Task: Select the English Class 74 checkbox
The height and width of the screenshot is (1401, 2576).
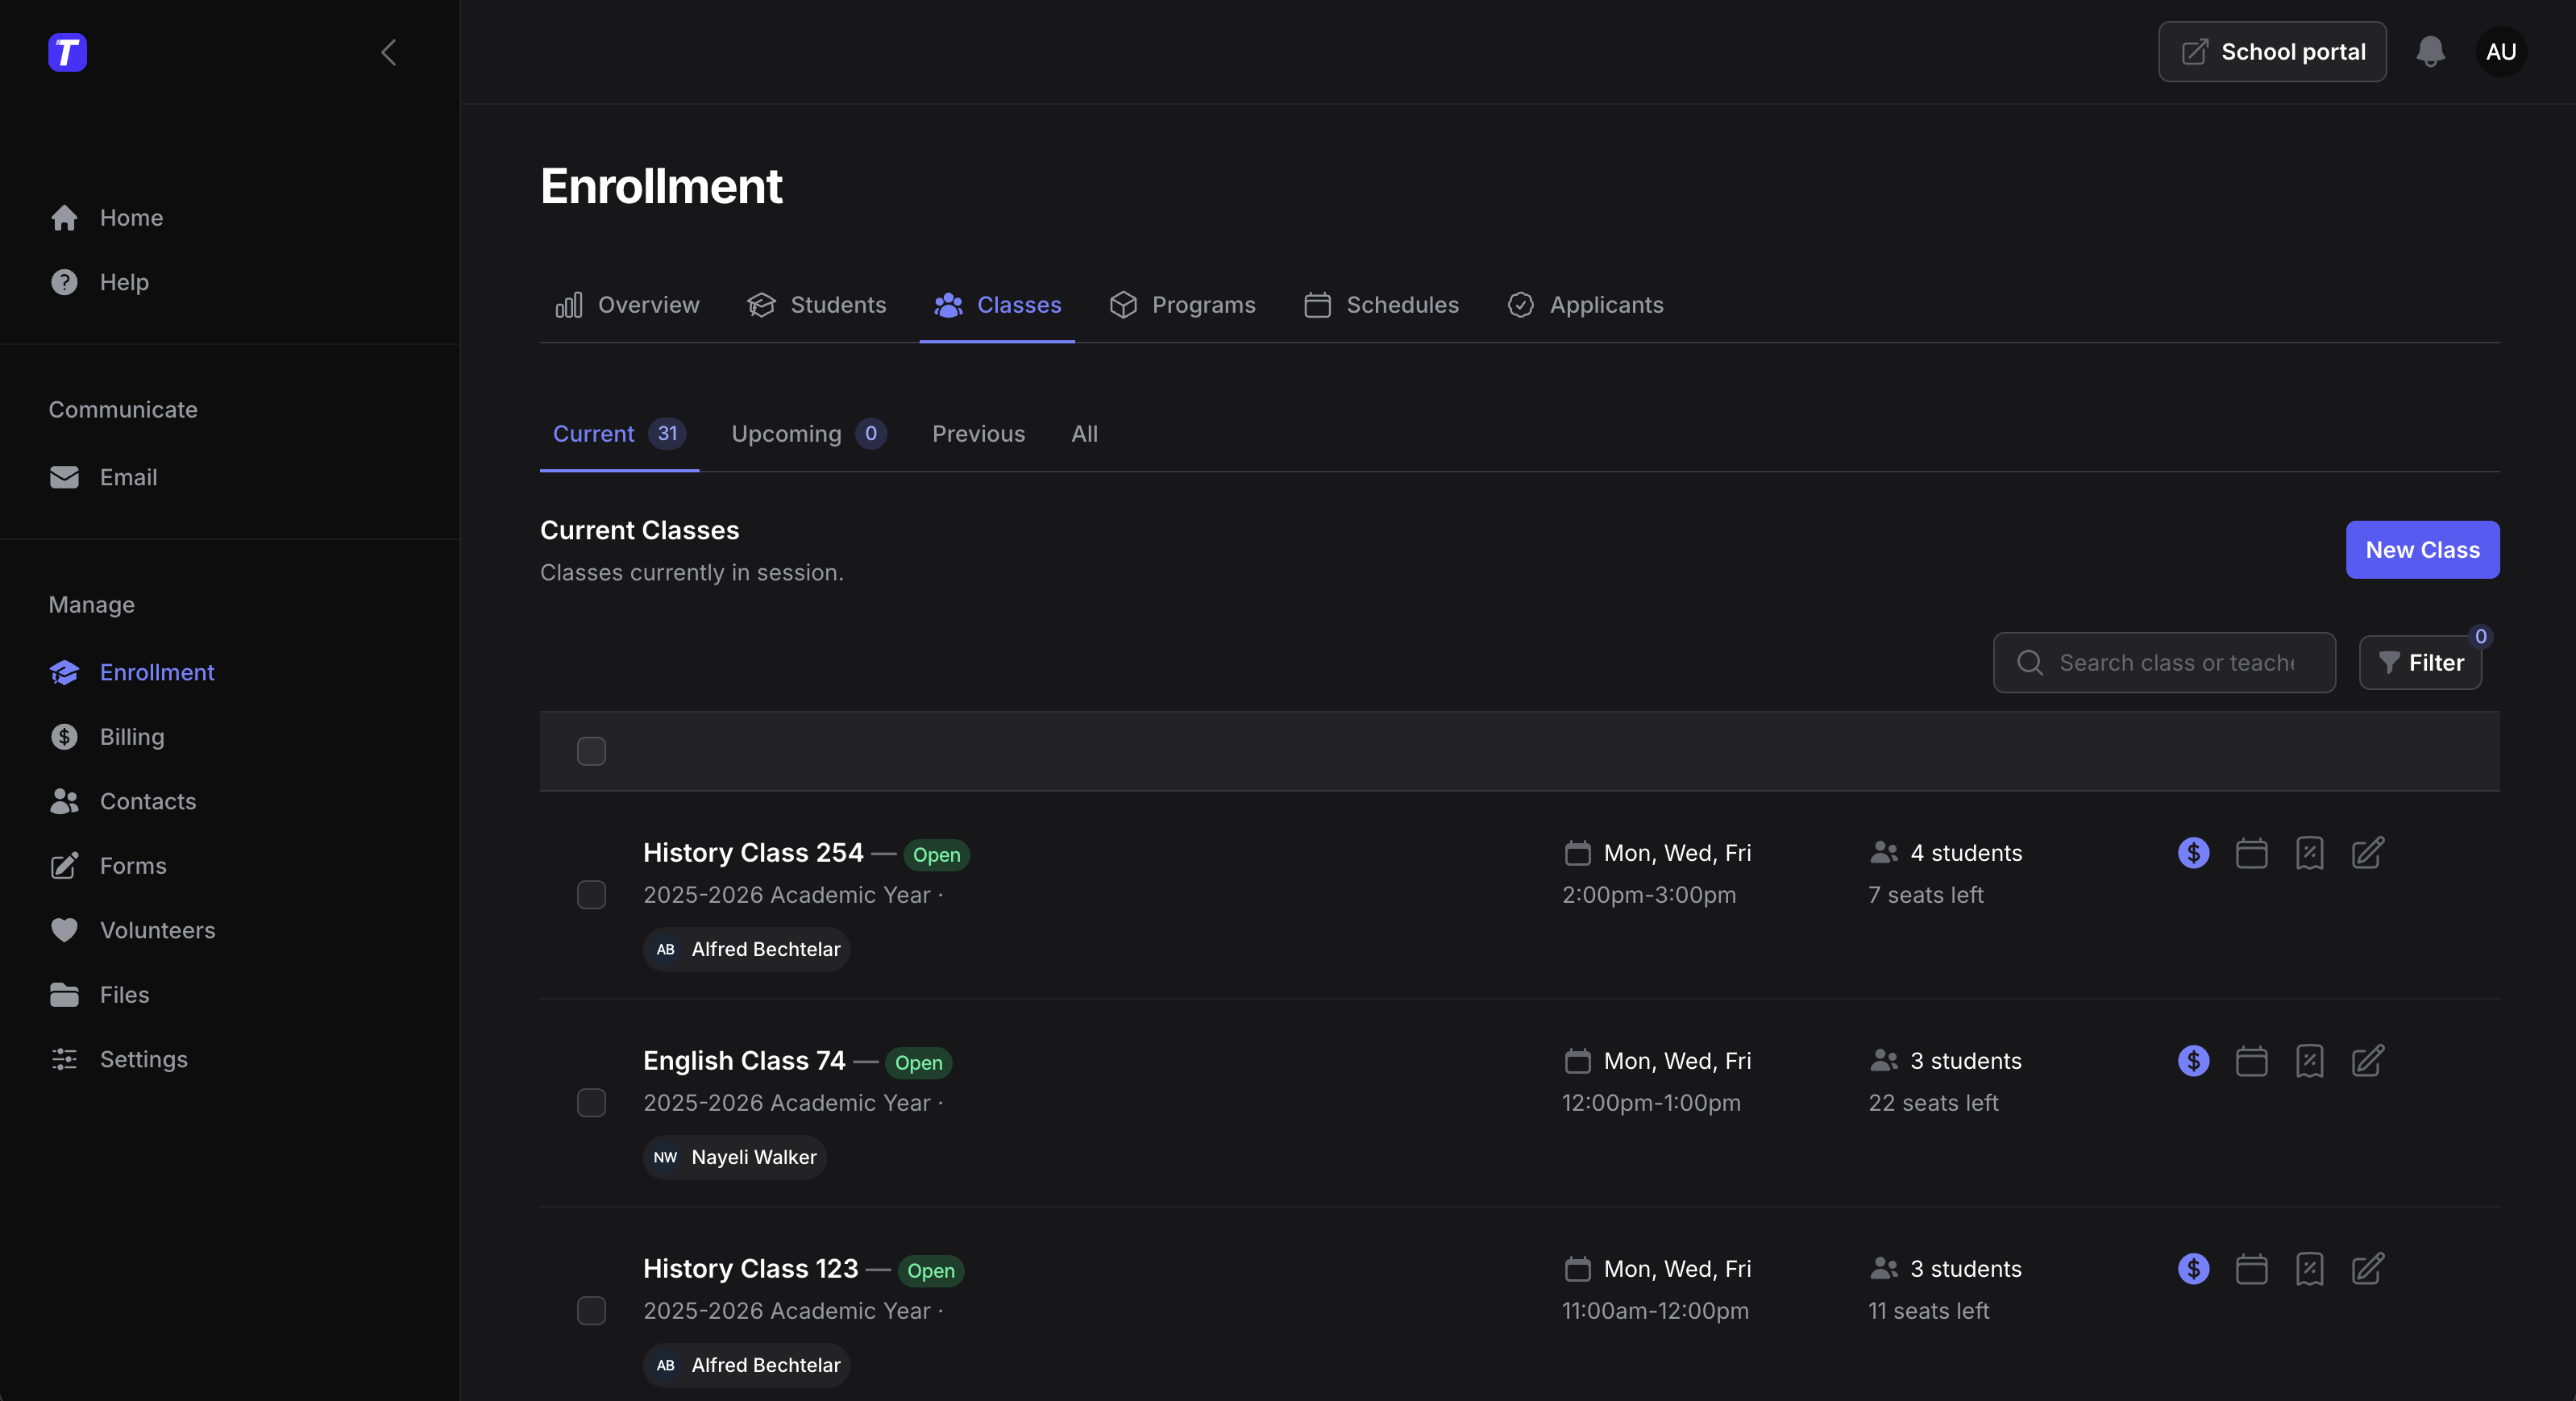Action: coord(591,1103)
